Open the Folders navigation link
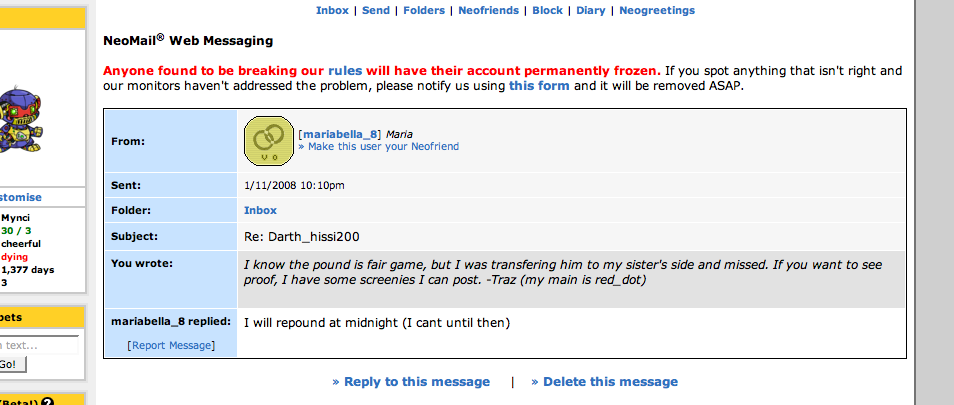Image resolution: width=954 pixels, height=405 pixels. (x=424, y=11)
